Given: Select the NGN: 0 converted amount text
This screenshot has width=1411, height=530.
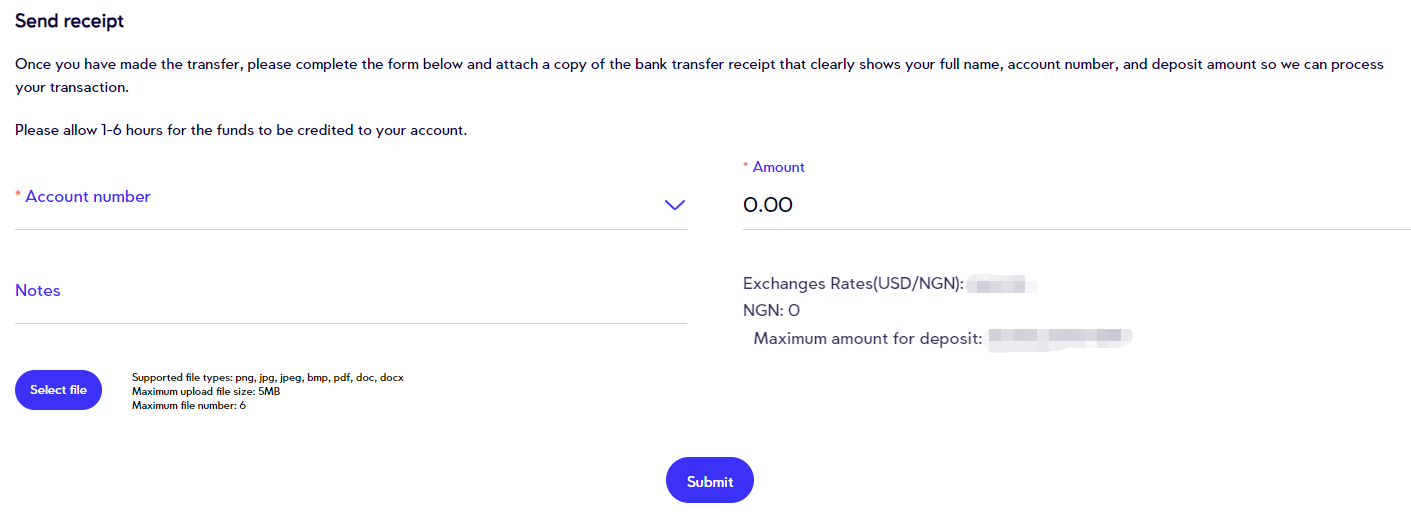Looking at the screenshot, I should 771,311.
